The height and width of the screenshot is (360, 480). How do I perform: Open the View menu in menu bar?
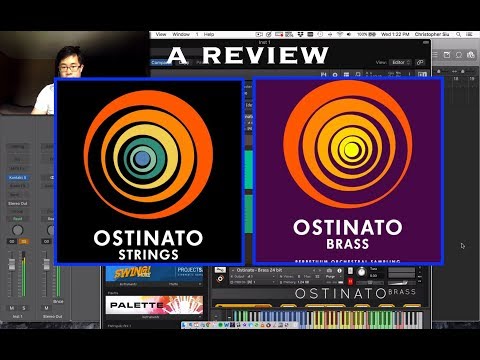[161, 34]
